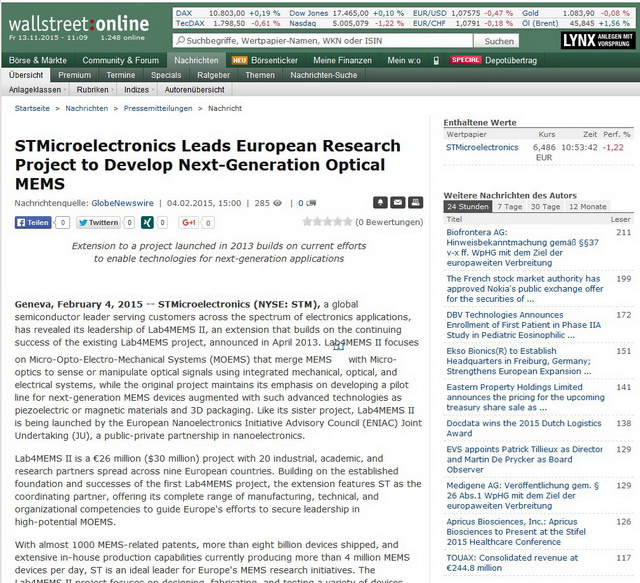Open Apricus Biosciences conference news
This screenshot has width=640, height=583.
516,532
